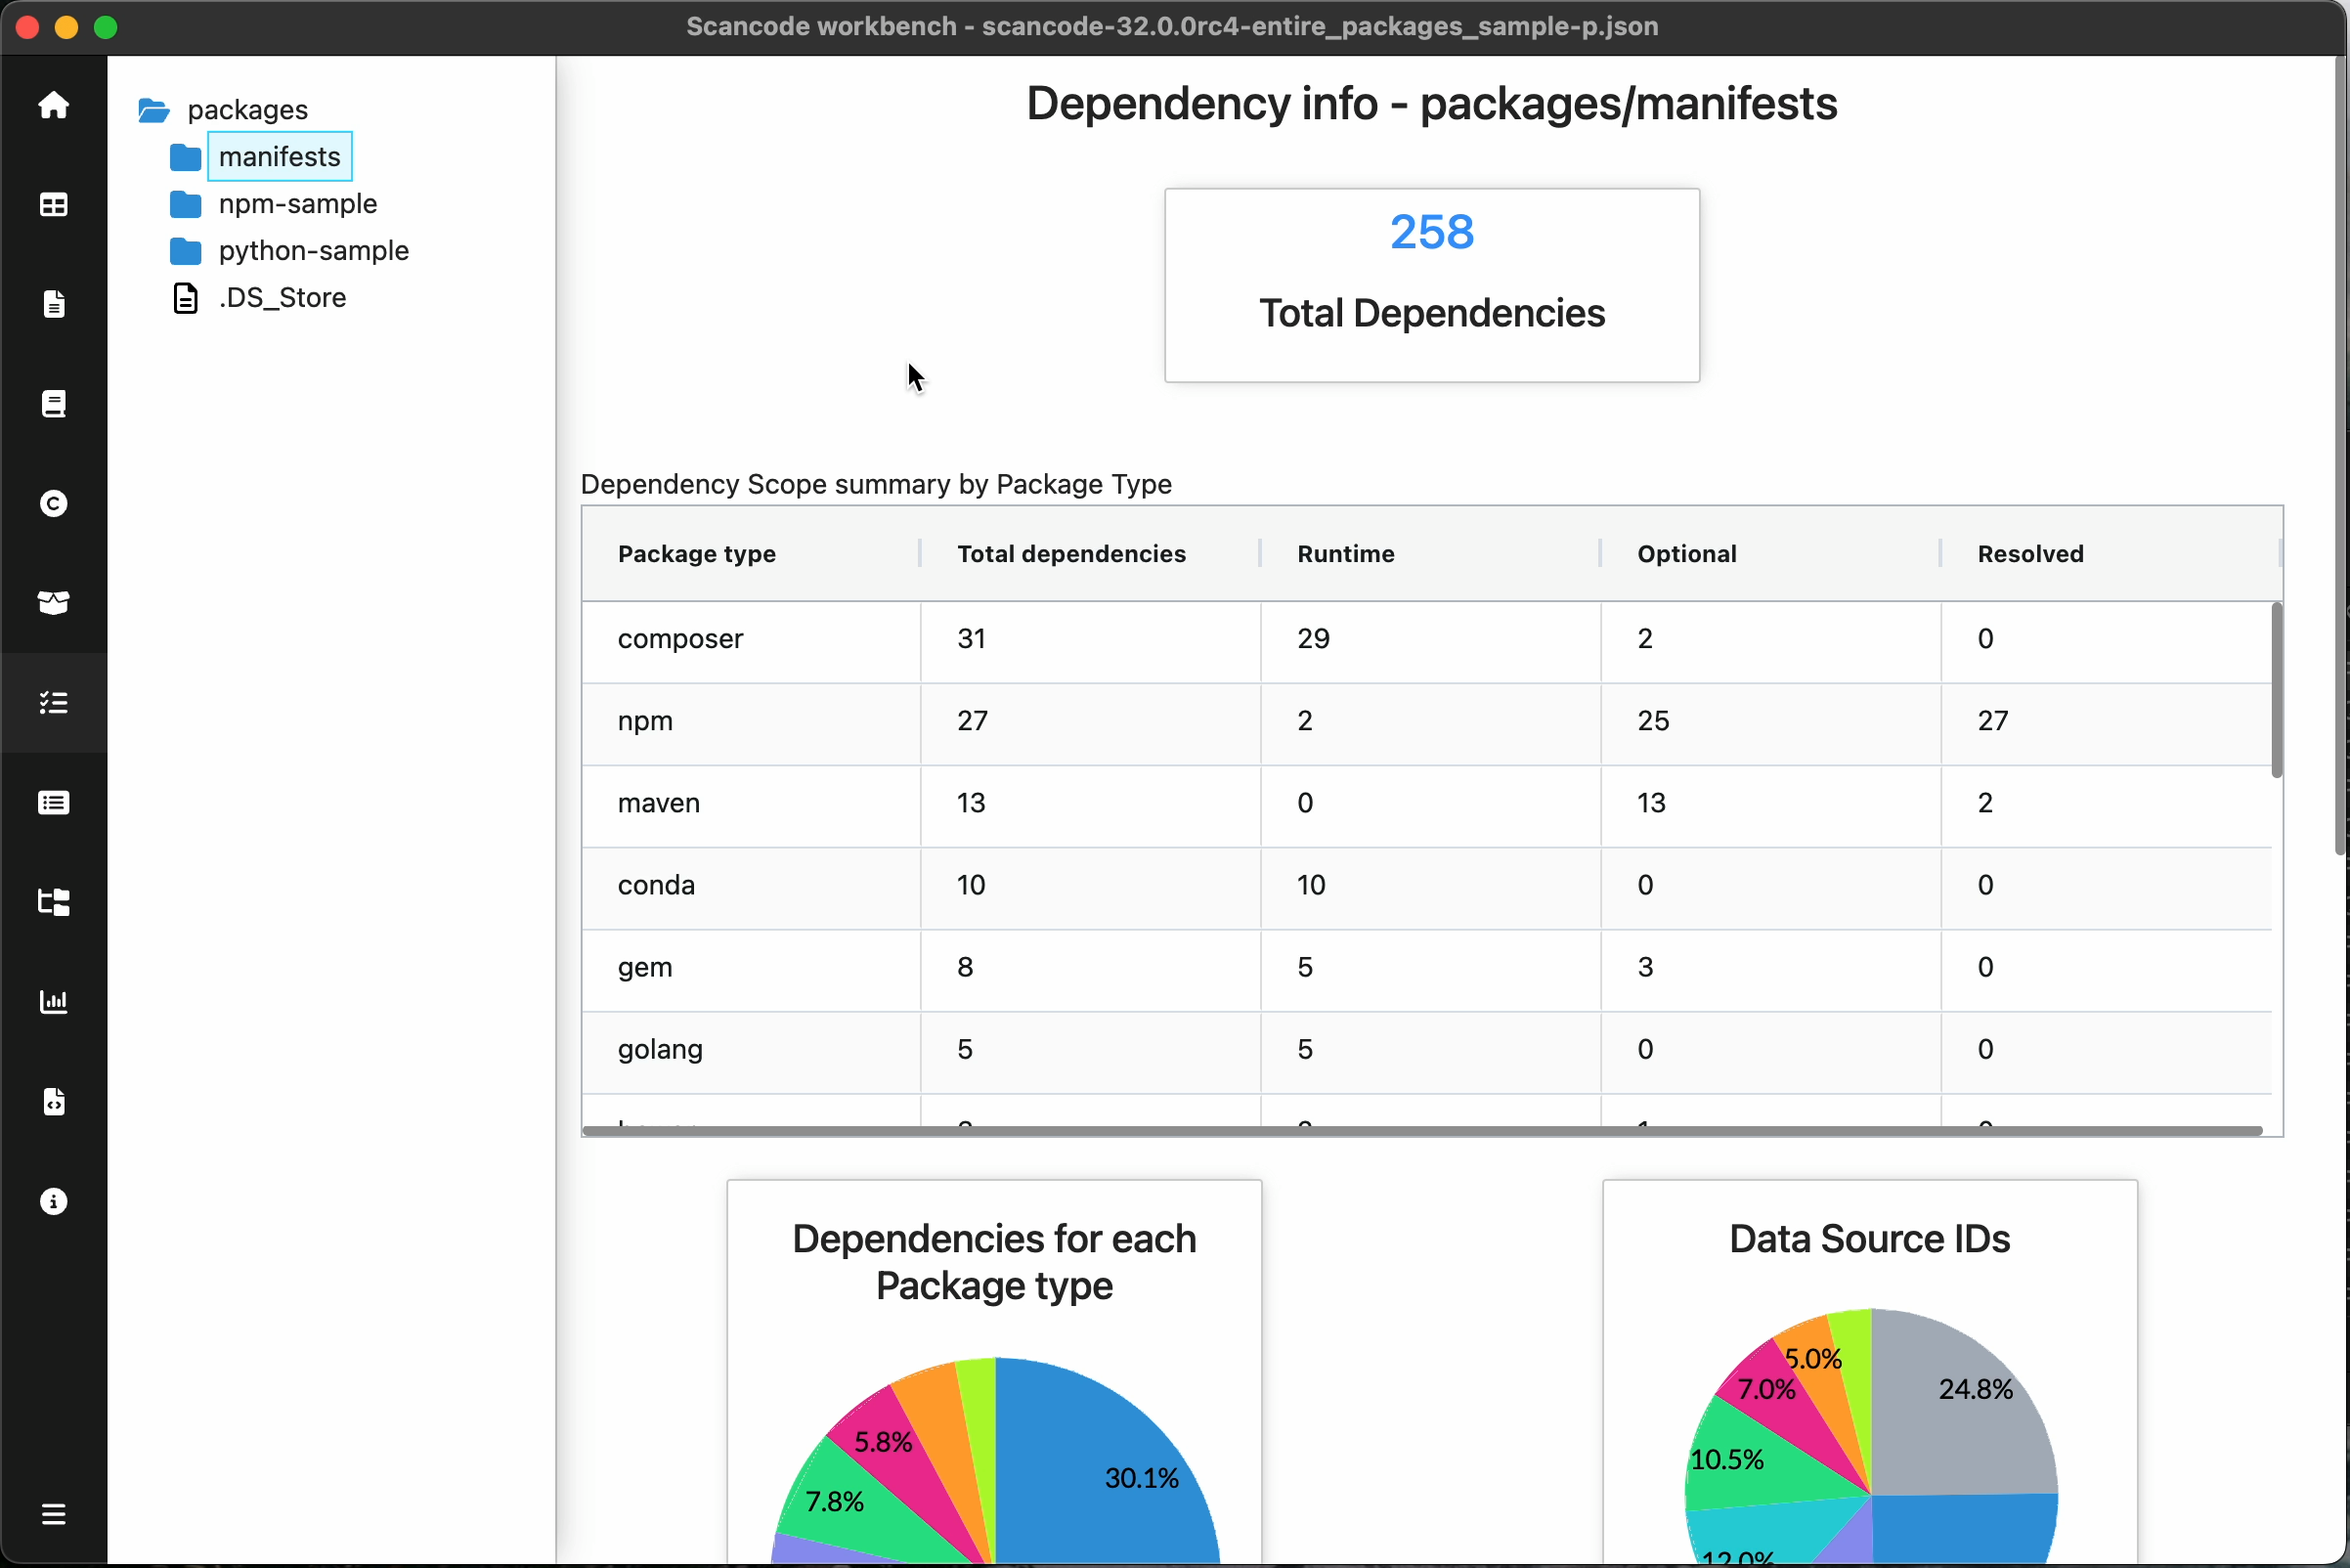Click the main page vertical scrollbar
This screenshot has height=1568, width=2350.
2340,455
